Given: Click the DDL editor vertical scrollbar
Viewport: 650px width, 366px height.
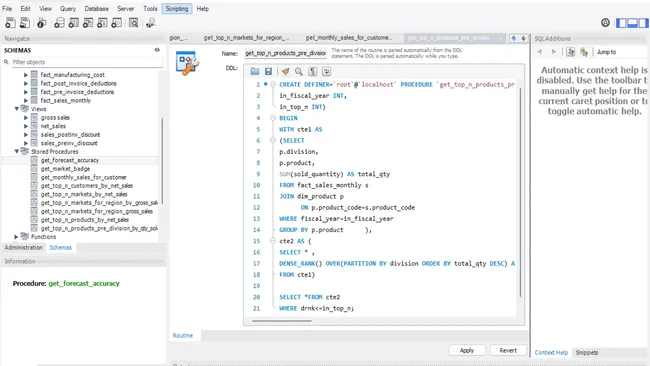Looking at the screenshot, I should (x=520, y=192).
